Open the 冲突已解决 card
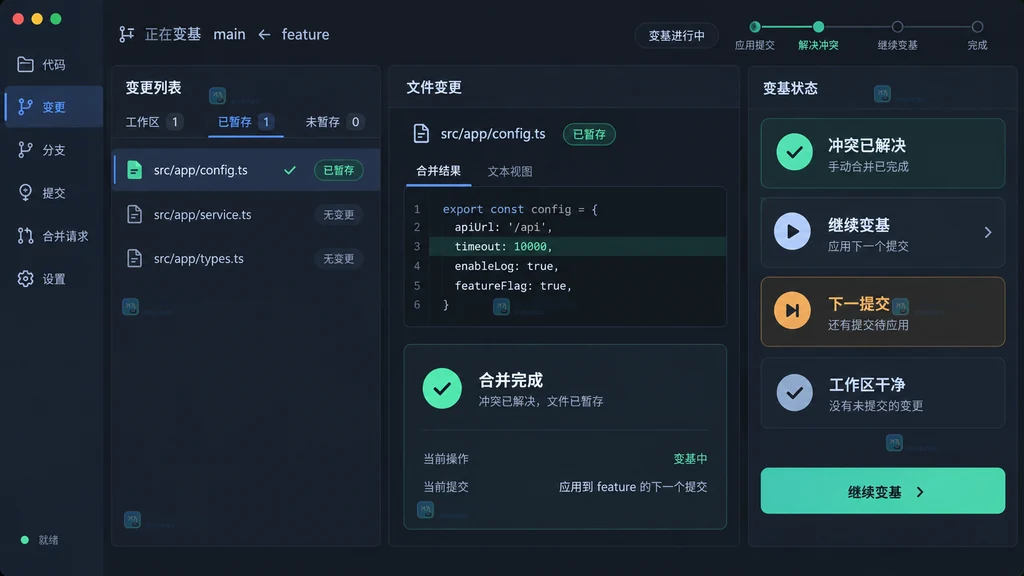This screenshot has width=1024, height=576. (x=882, y=153)
